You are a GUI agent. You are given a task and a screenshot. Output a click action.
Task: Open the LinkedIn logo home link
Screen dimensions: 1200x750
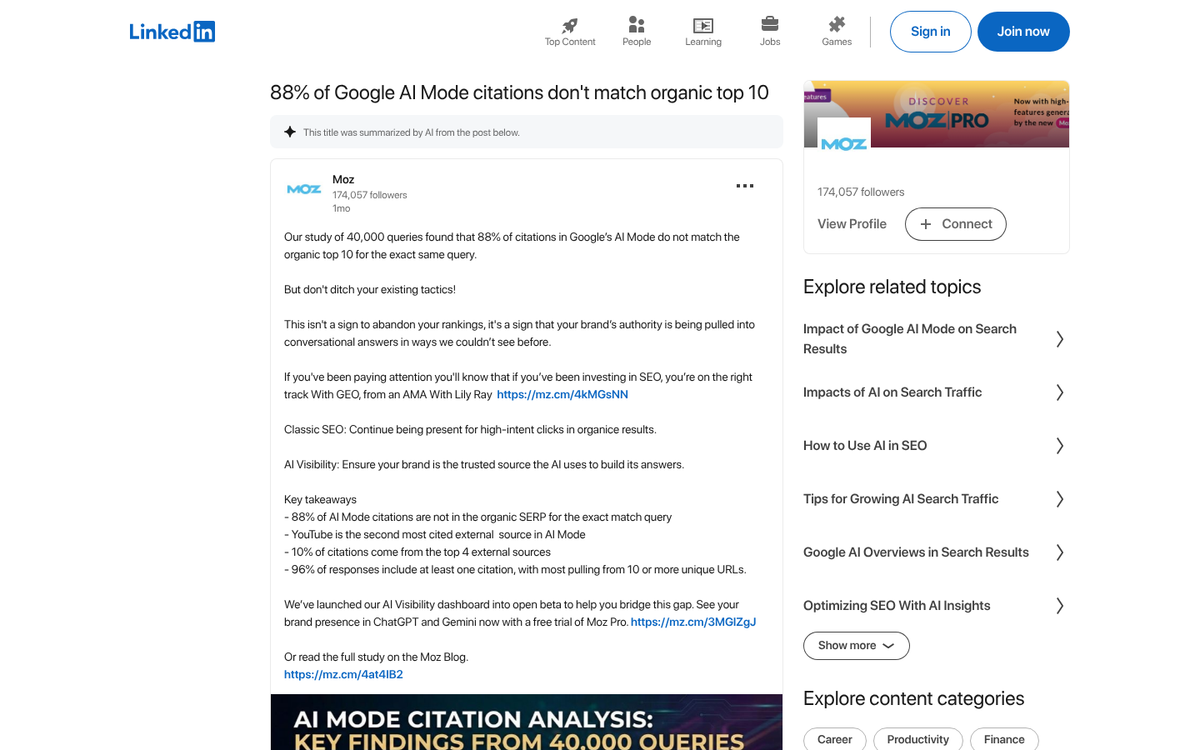pyautogui.click(x=172, y=31)
